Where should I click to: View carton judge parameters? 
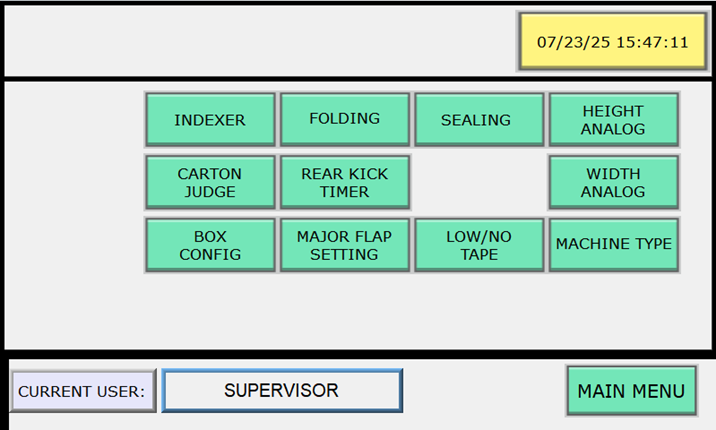(x=210, y=182)
